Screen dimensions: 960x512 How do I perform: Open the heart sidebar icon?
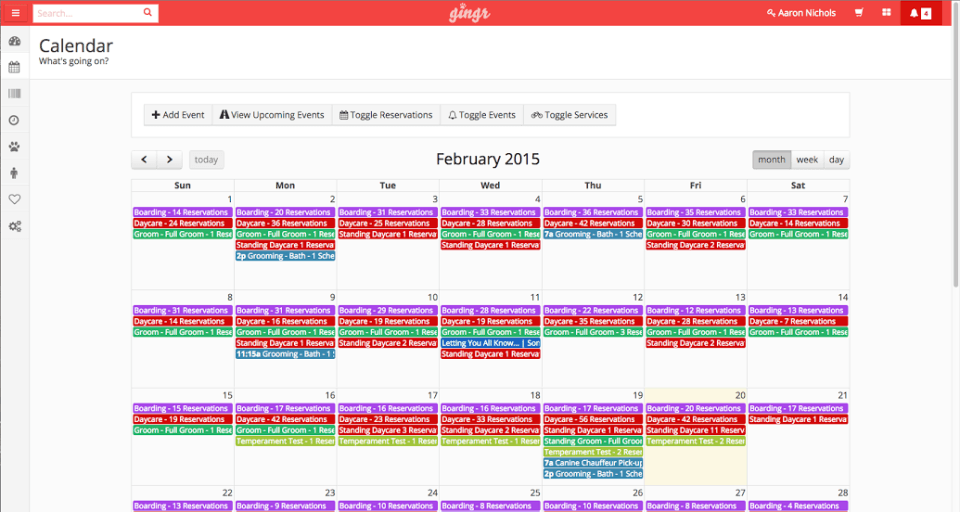(x=15, y=199)
